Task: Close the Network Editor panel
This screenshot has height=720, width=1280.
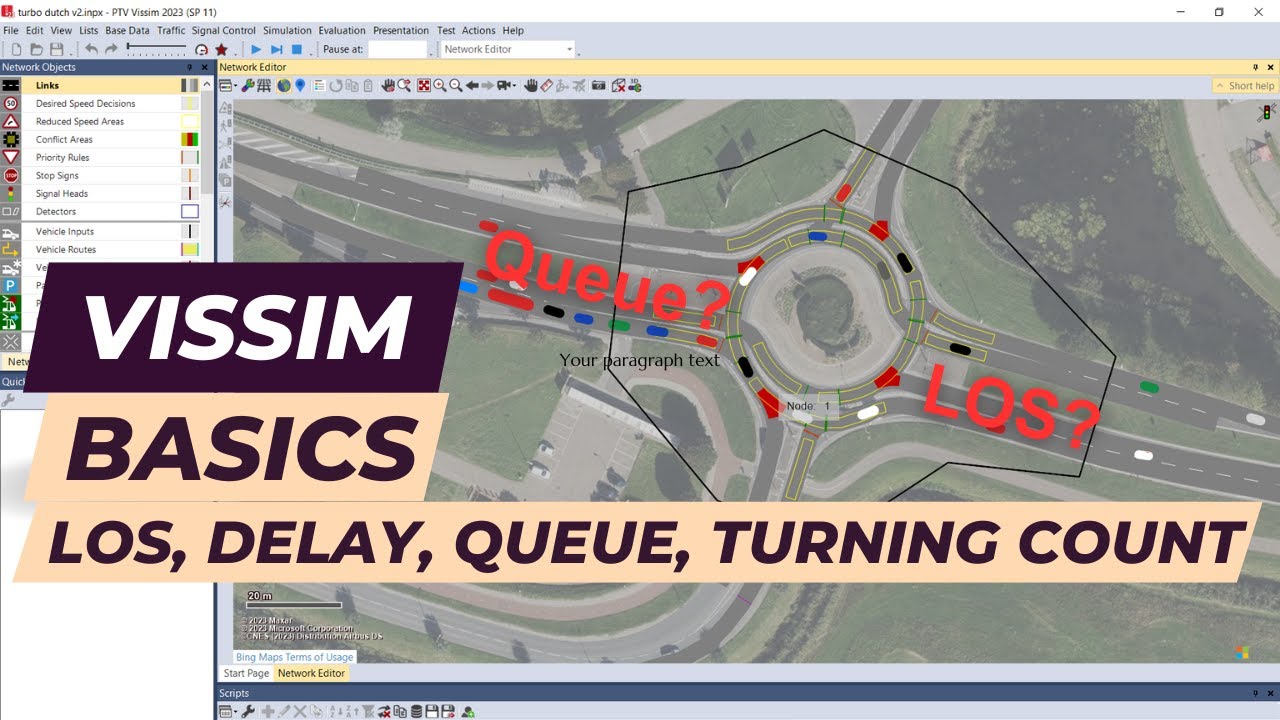Action: (1269, 67)
